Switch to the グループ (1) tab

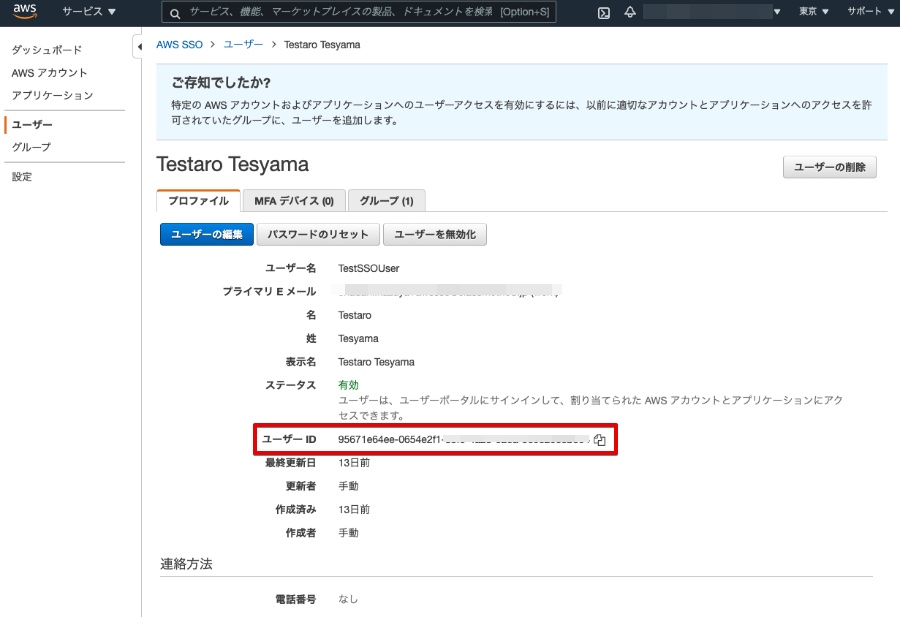[386, 201]
